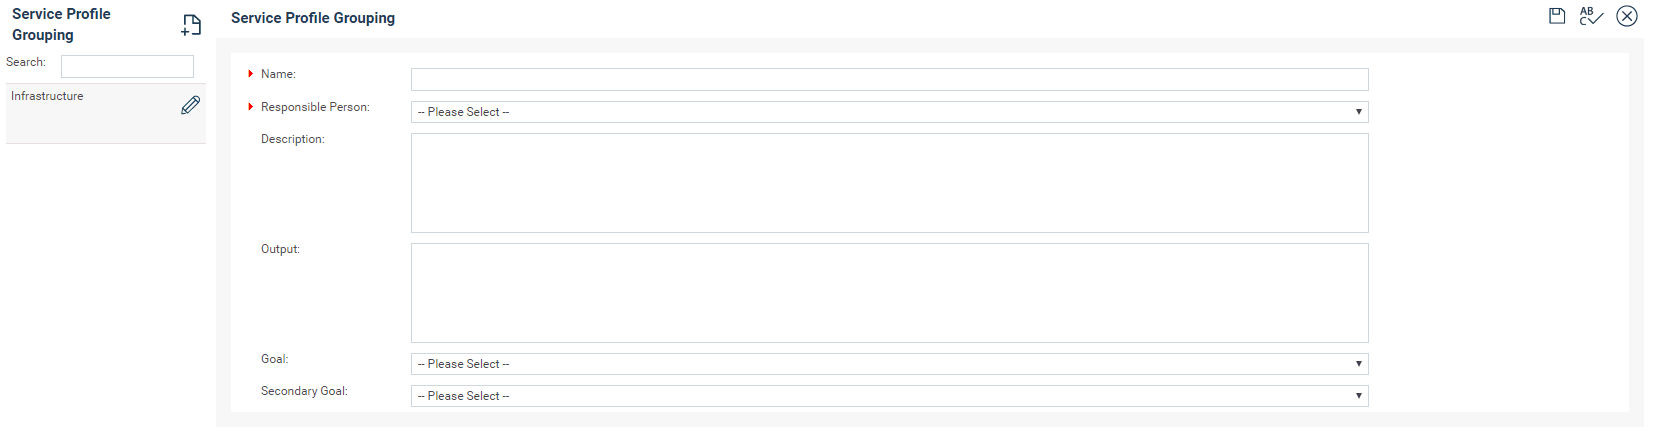Expand the Secondary Goal dropdown list
The height and width of the screenshot is (432, 1654).
tap(889, 396)
